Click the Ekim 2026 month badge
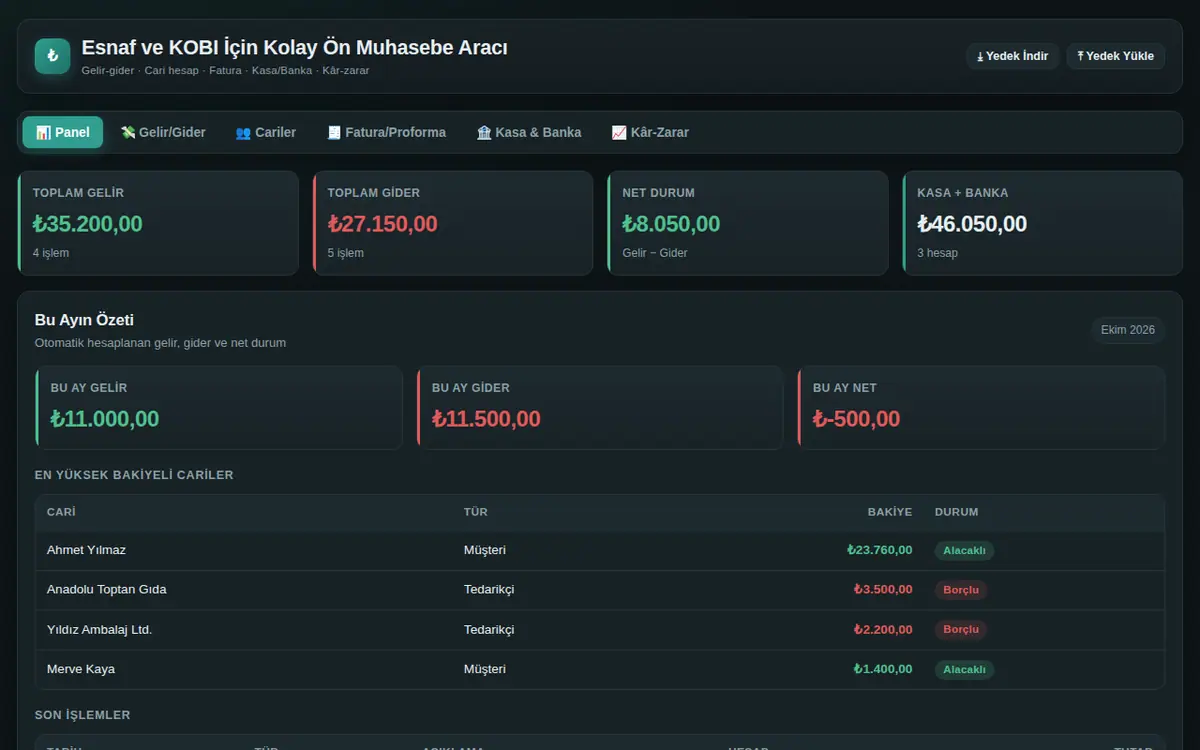 click(x=1128, y=330)
